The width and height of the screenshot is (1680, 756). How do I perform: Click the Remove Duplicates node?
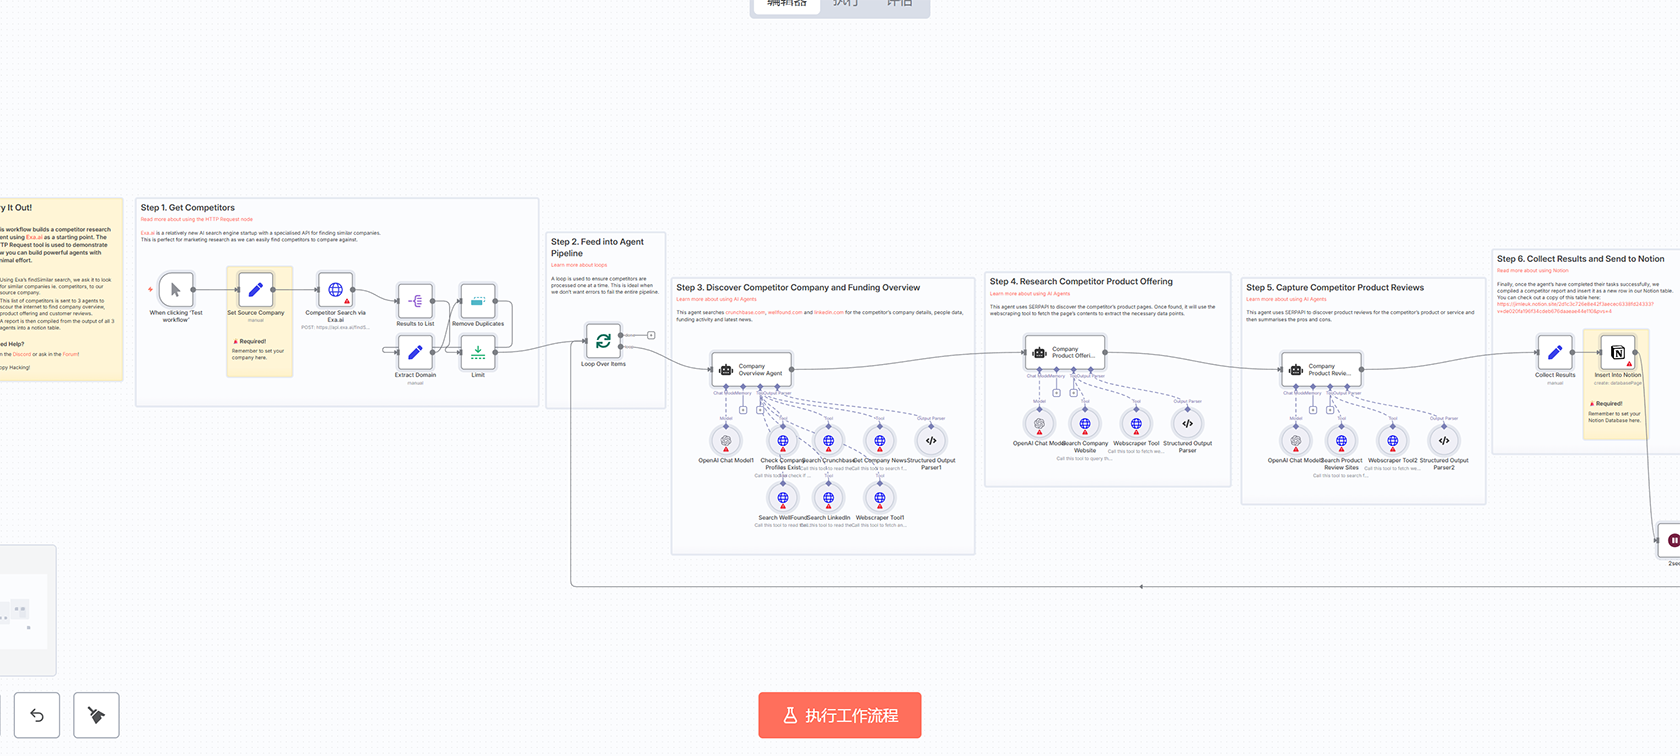[x=478, y=301]
